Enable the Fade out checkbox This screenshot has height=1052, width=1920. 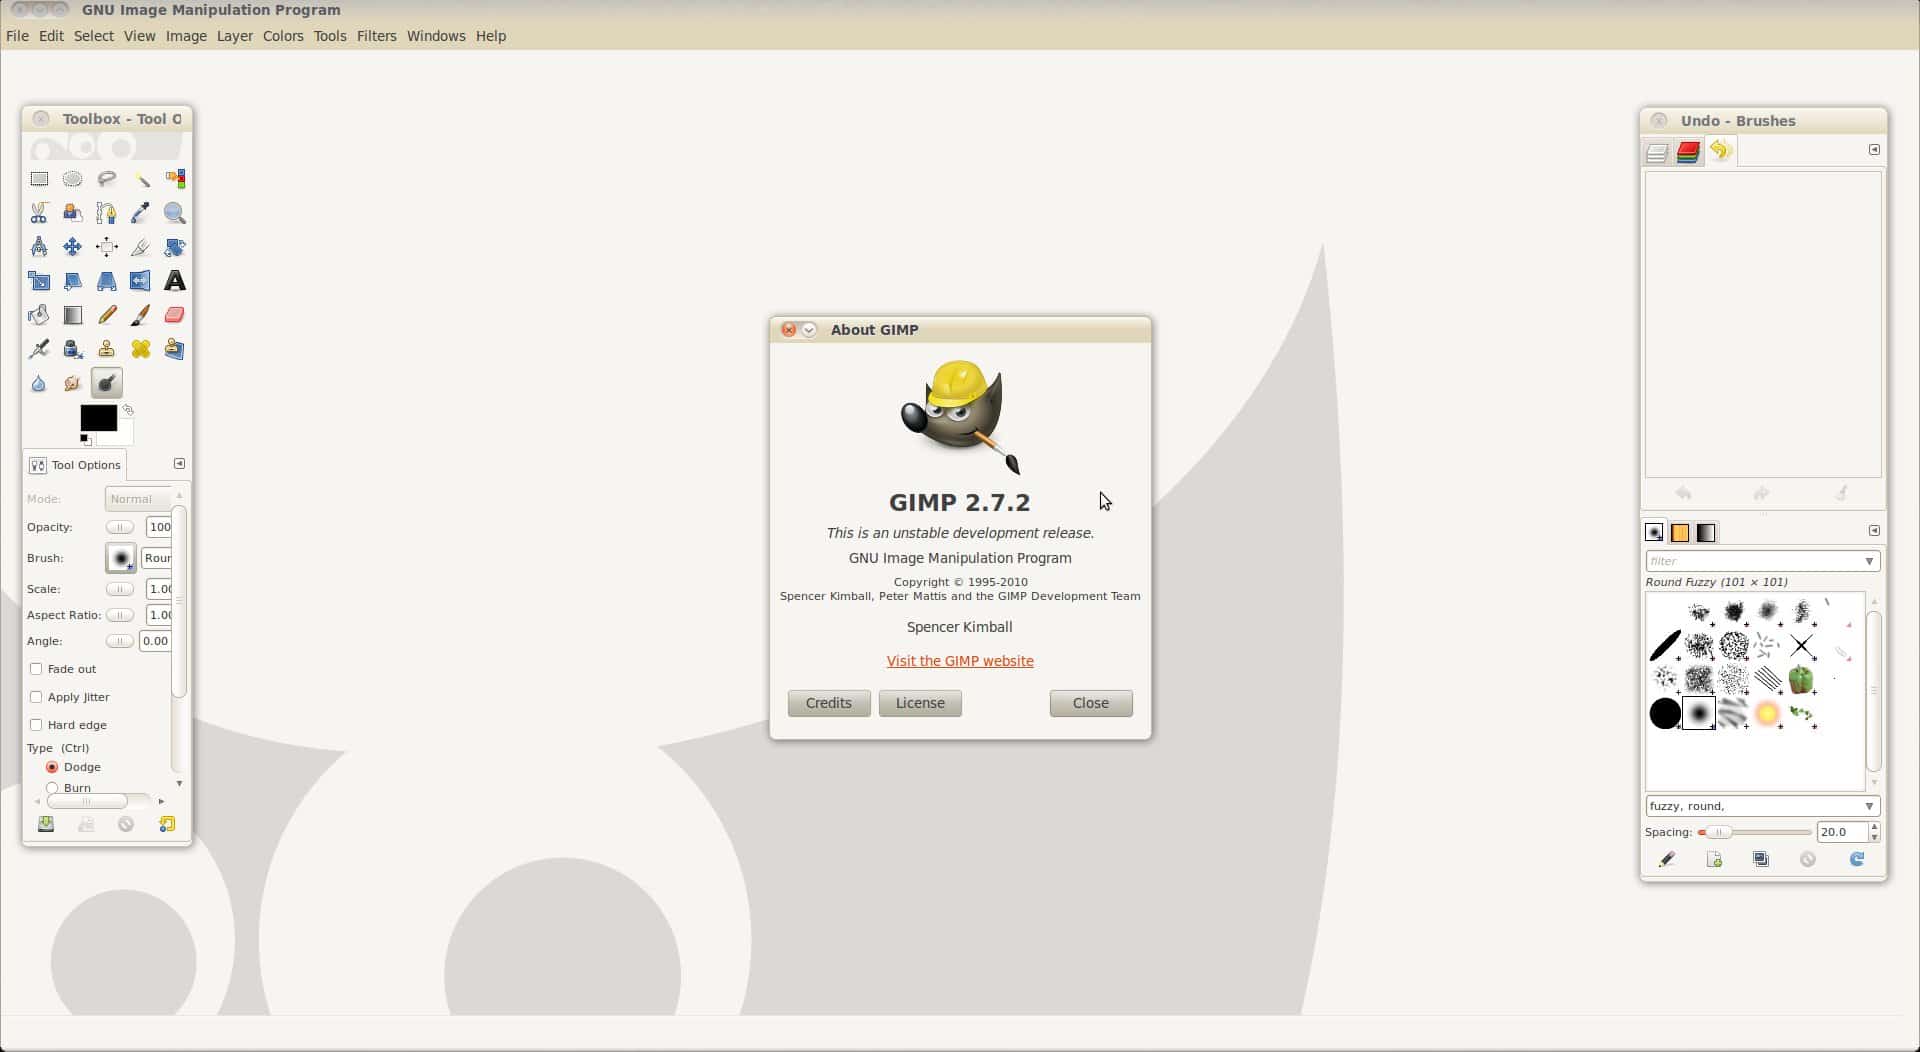[36, 669]
